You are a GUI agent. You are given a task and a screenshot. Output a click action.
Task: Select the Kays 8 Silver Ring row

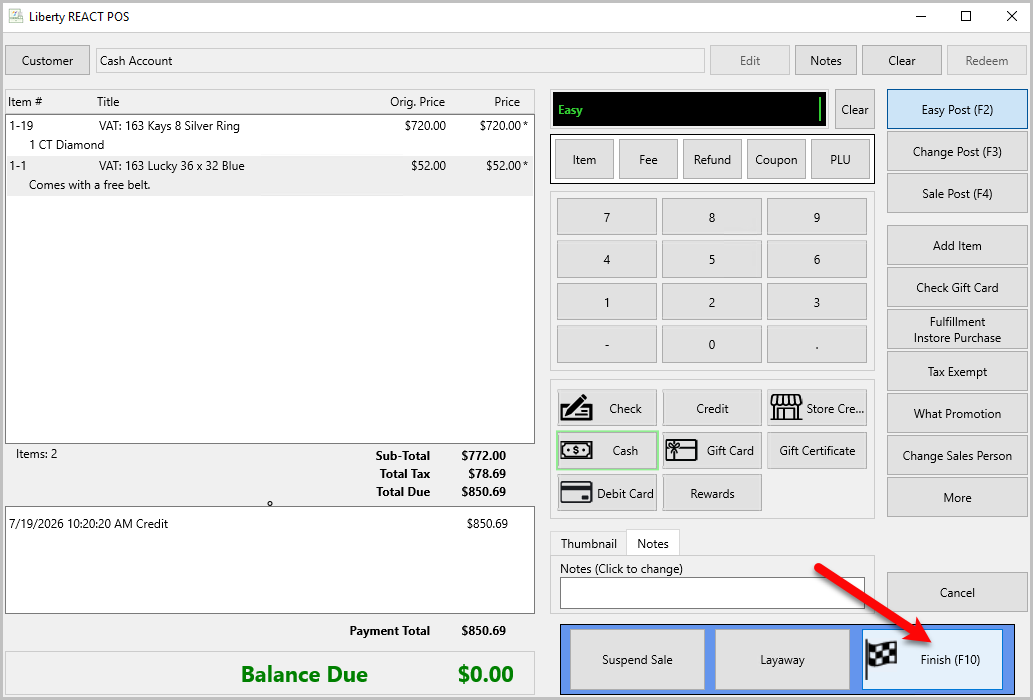[269, 135]
